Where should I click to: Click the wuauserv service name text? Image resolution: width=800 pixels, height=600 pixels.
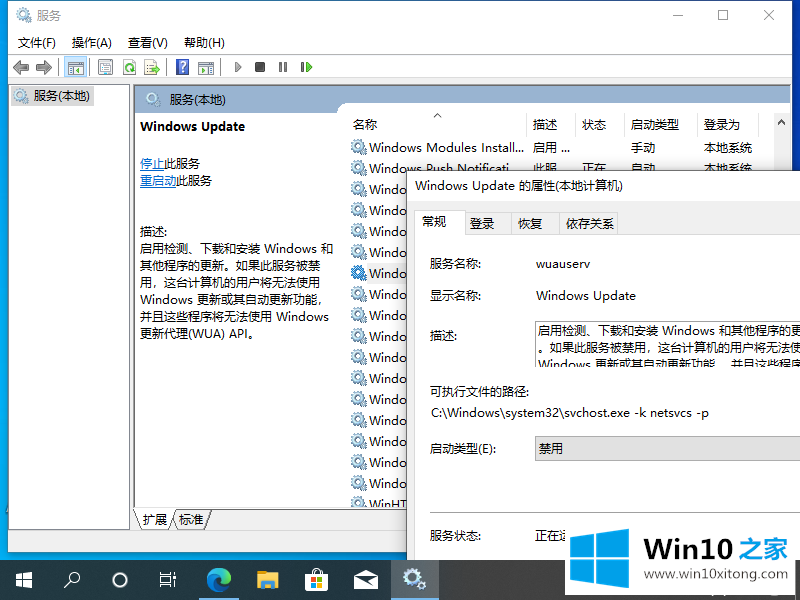[563, 264]
